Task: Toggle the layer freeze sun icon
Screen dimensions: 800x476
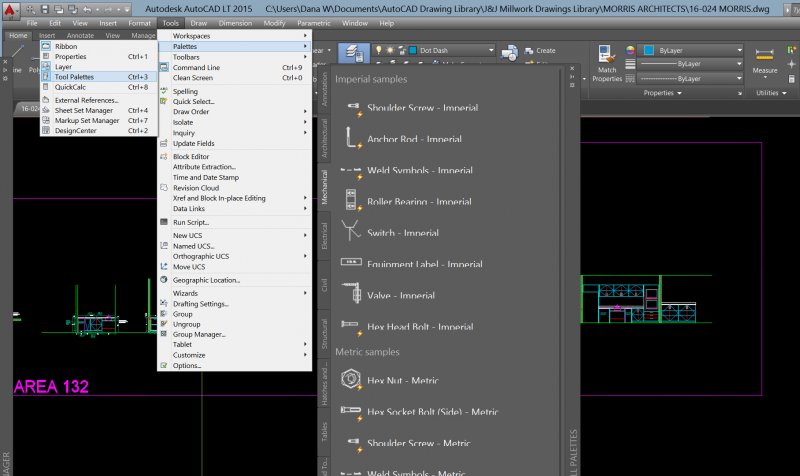Action: click(390, 50)
